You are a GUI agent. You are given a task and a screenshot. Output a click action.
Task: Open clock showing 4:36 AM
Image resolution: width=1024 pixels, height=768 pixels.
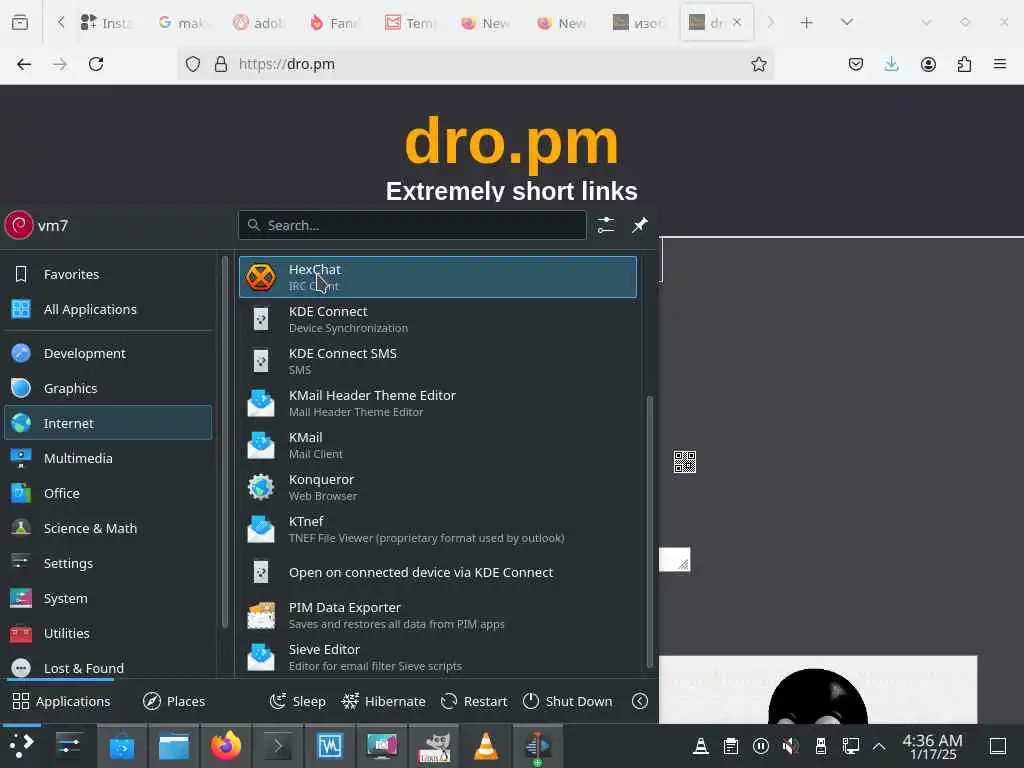click(x=933, y=746)
